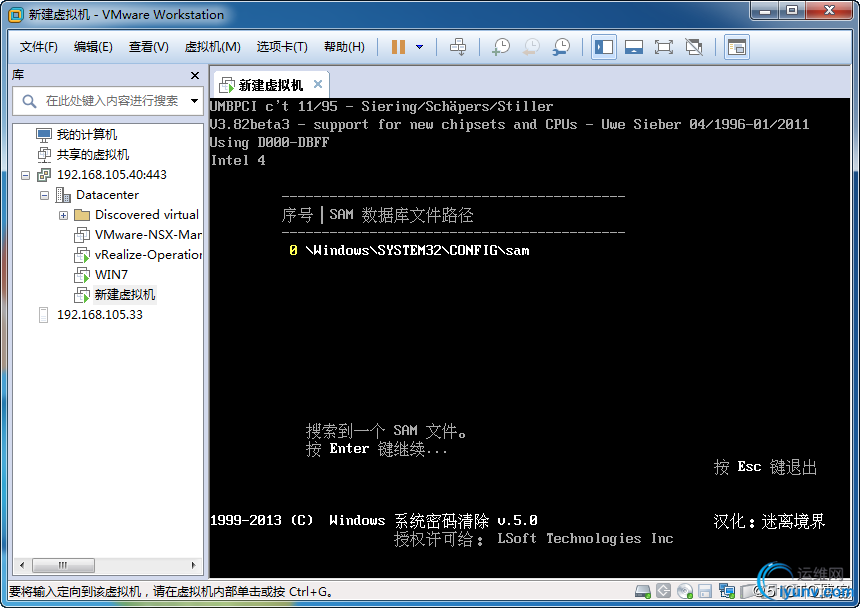860x608 pixels.
Task: Open the snapshot manager icon
Action: 561,47
